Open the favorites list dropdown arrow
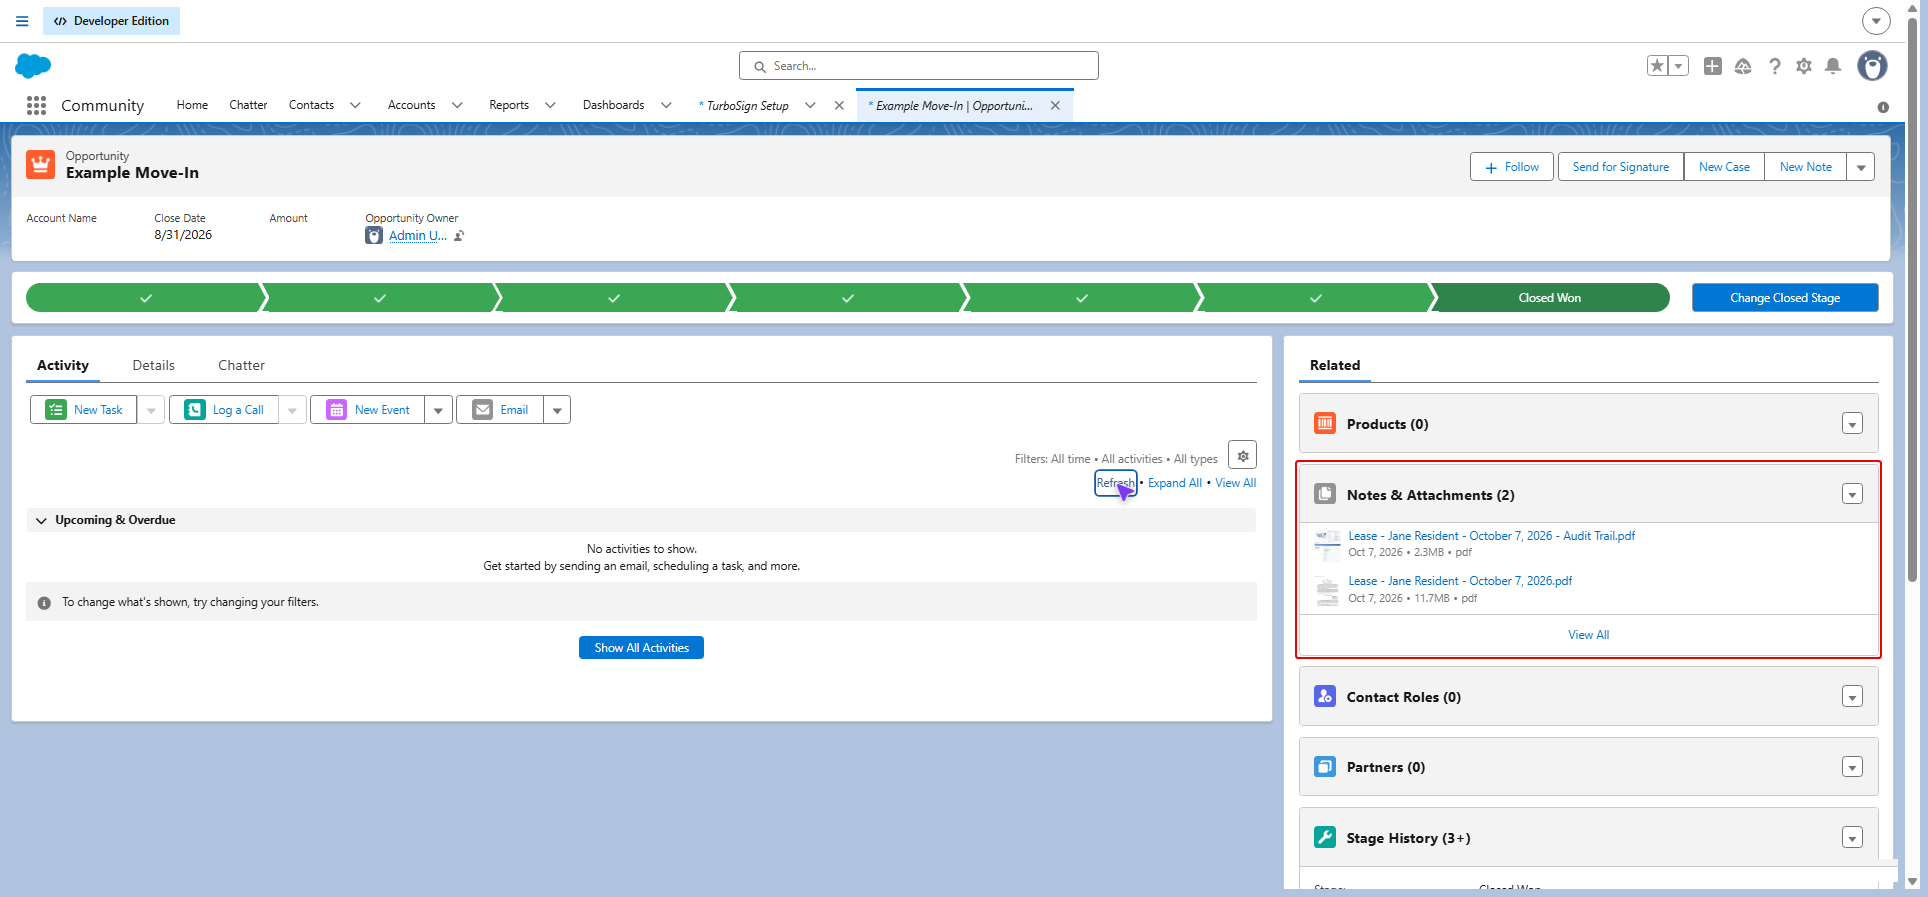 pyautogui.click(x=1679, y=66)
